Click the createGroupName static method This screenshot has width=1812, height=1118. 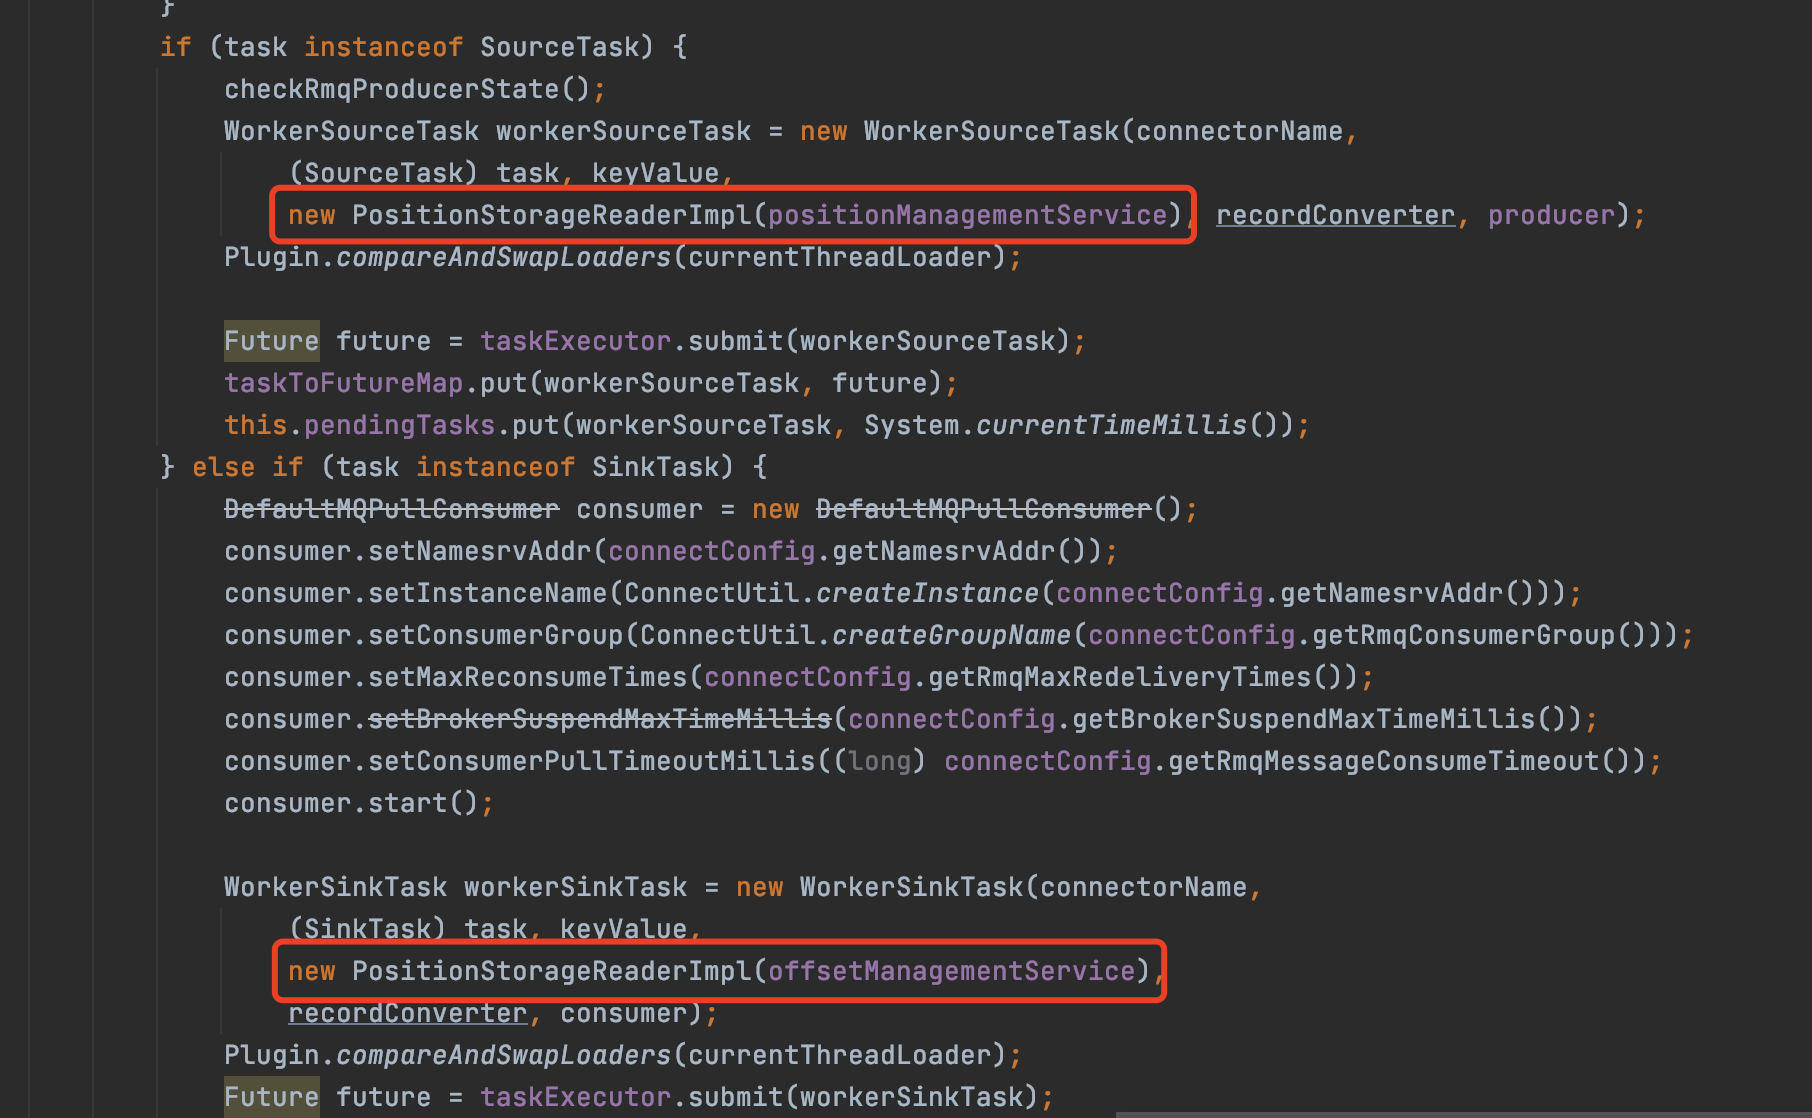click(951, 635)
